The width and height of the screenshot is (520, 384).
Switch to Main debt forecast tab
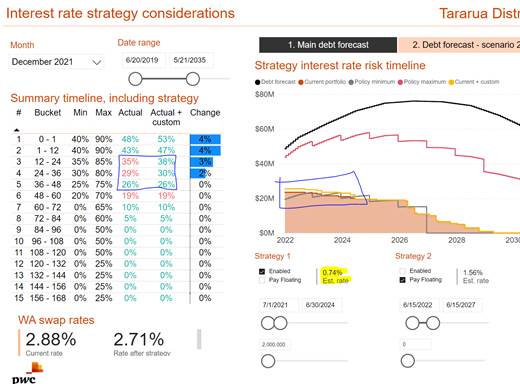tap(328, 45)
